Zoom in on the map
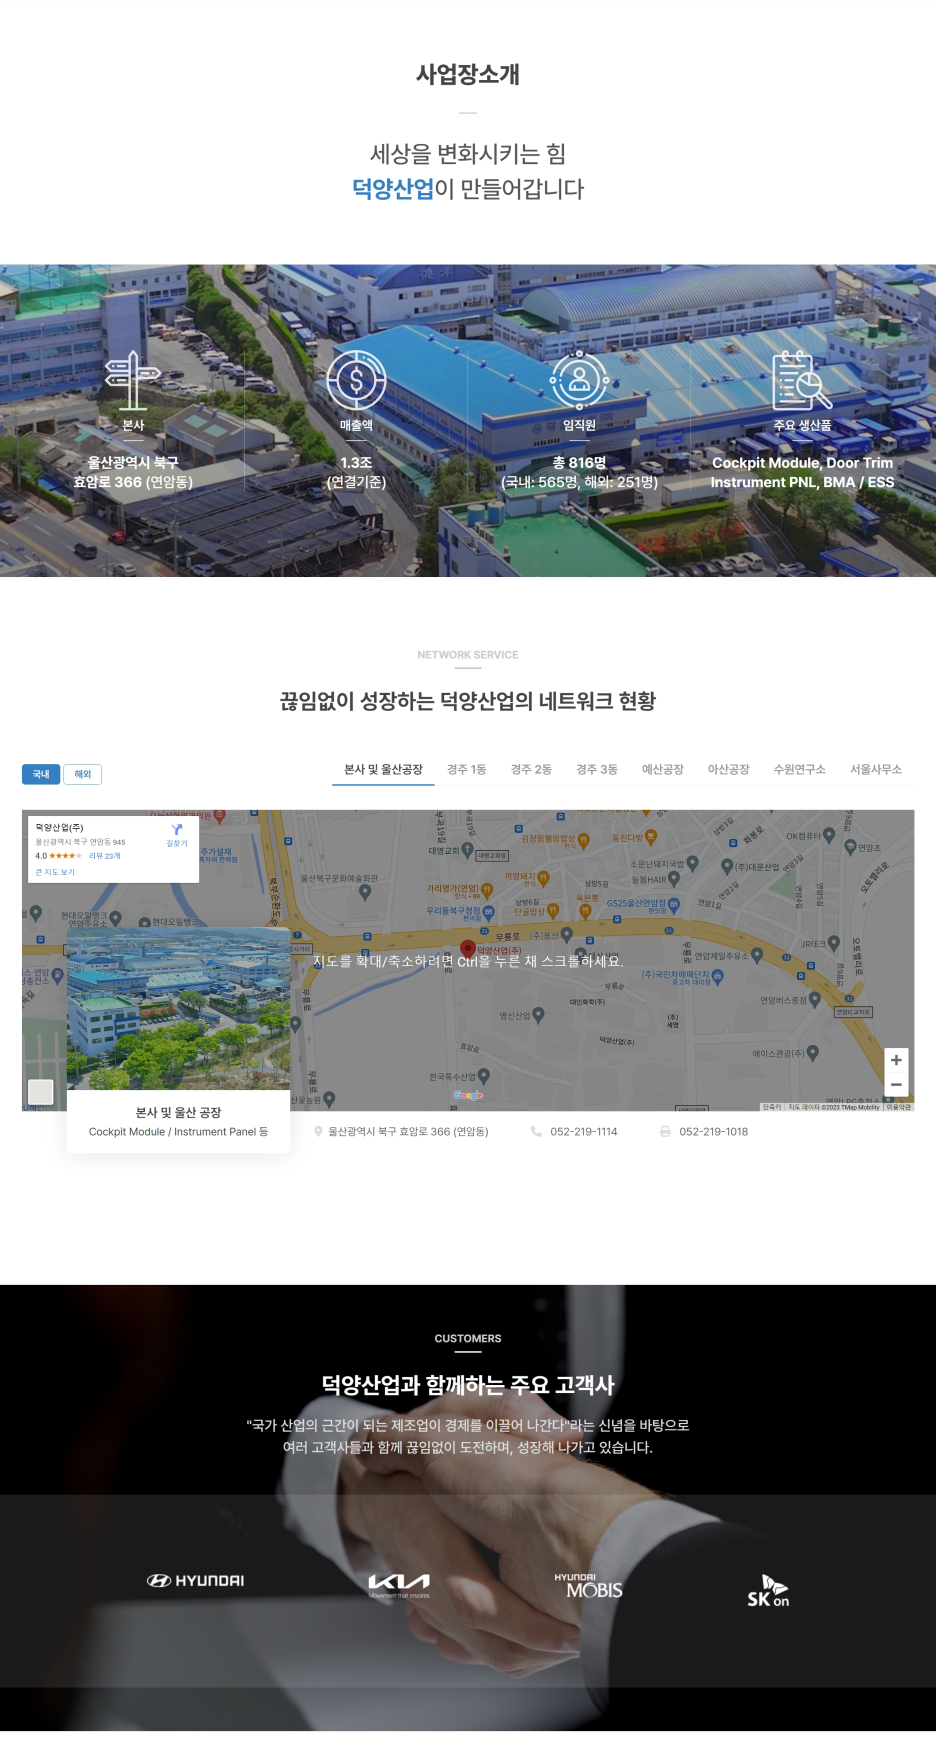 tap(896, 1060)
